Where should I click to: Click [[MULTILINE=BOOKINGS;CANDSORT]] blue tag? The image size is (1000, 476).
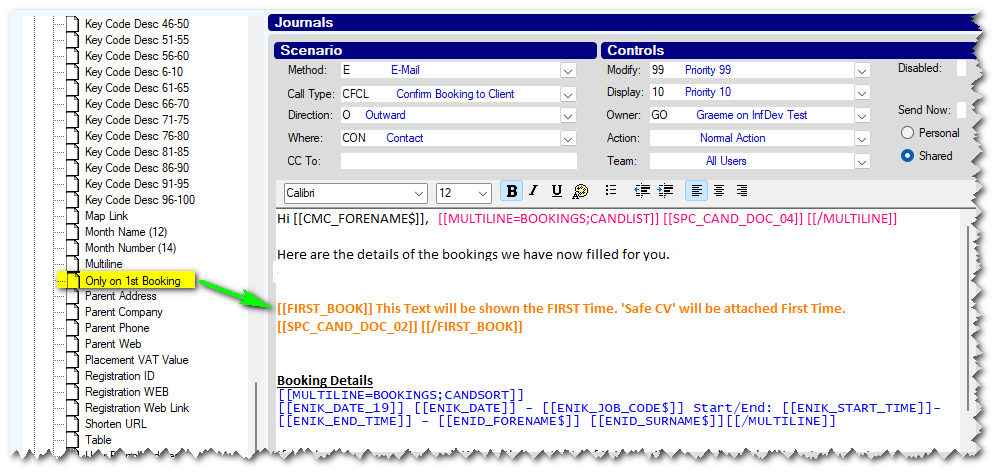(401, 394)
